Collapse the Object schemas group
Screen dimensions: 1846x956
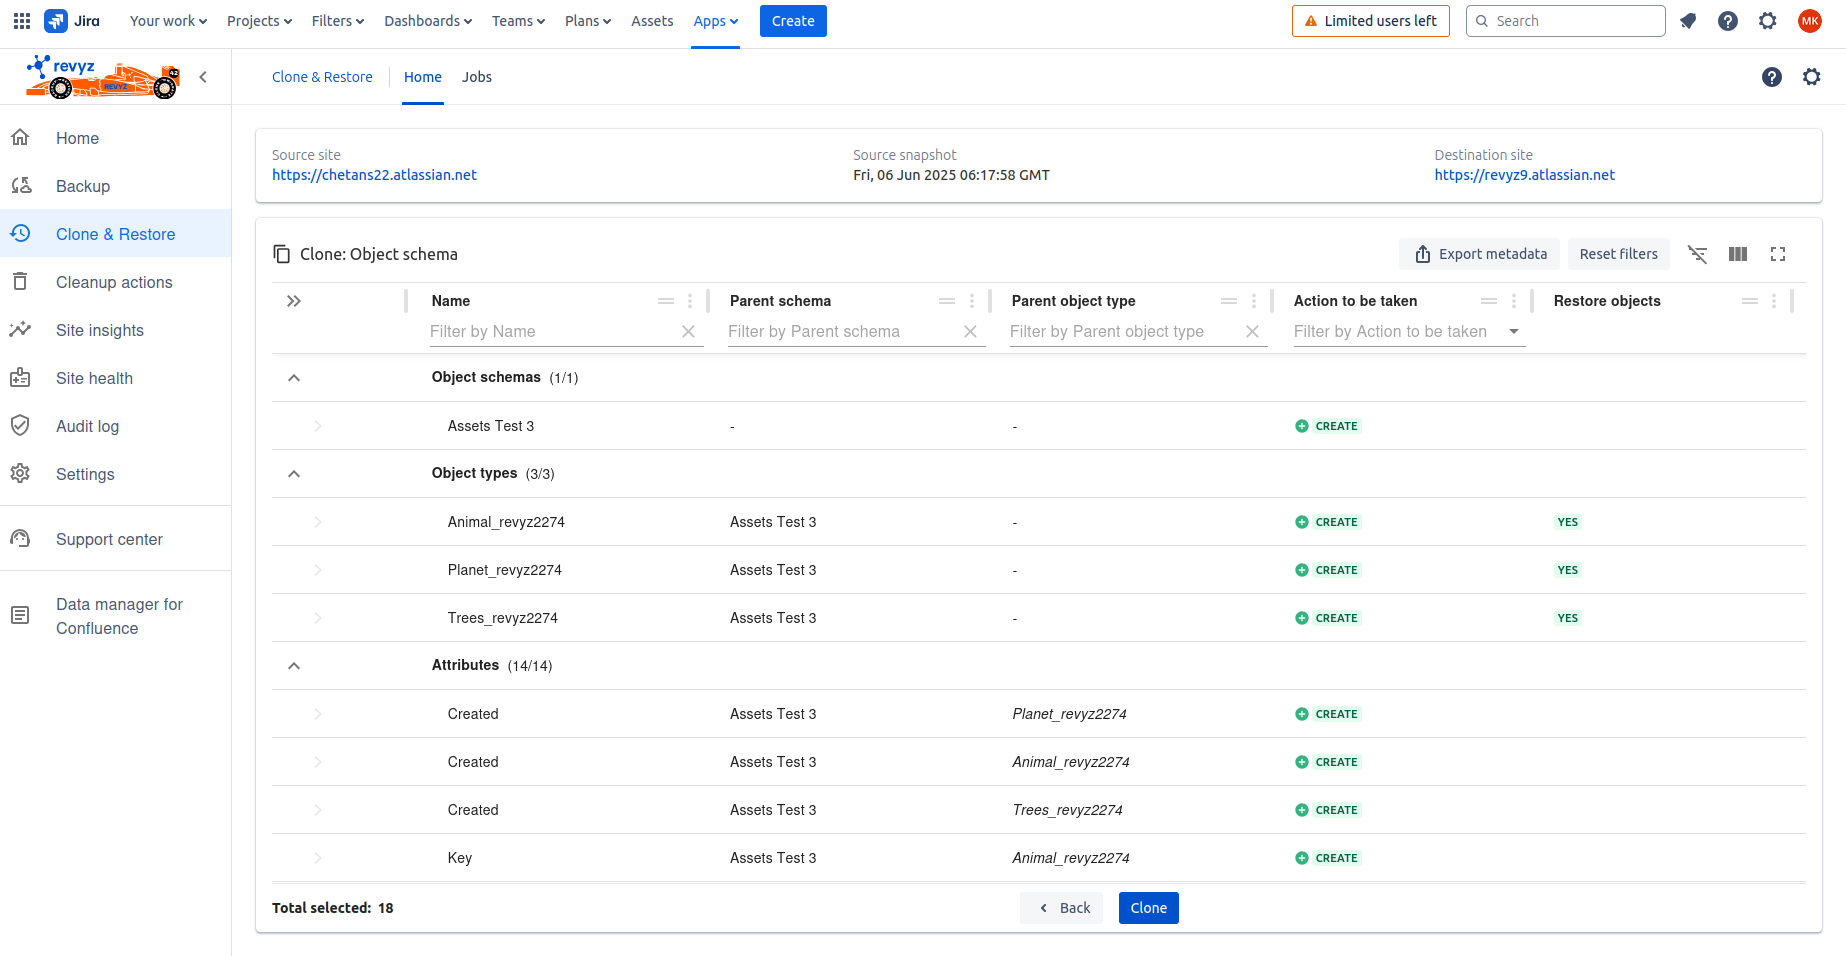point(294,378)
